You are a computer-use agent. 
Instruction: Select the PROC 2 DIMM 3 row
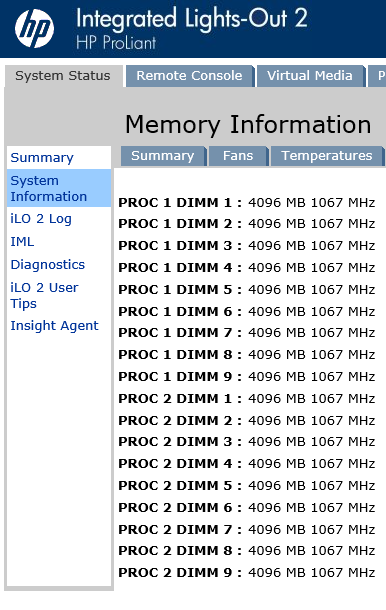(x=247, y=442)
